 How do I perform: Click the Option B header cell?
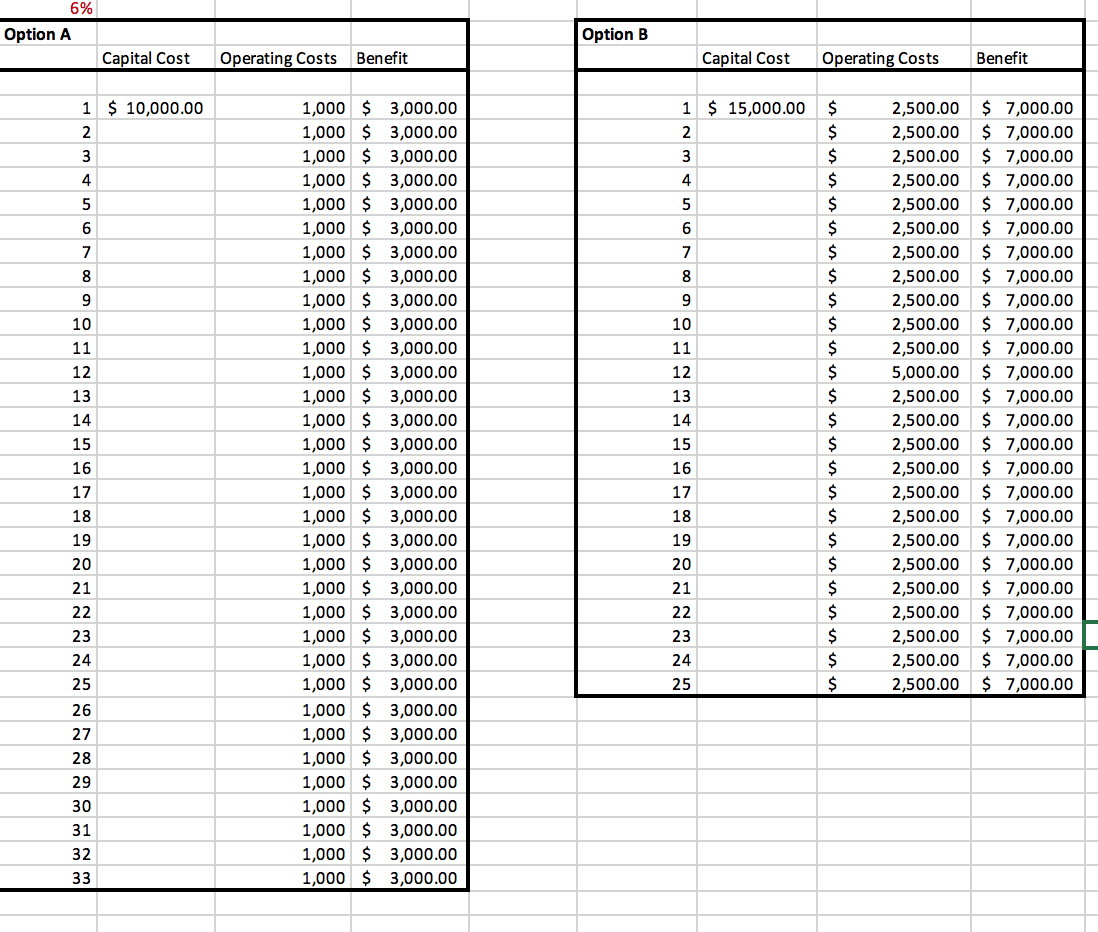tap(637, 34)
